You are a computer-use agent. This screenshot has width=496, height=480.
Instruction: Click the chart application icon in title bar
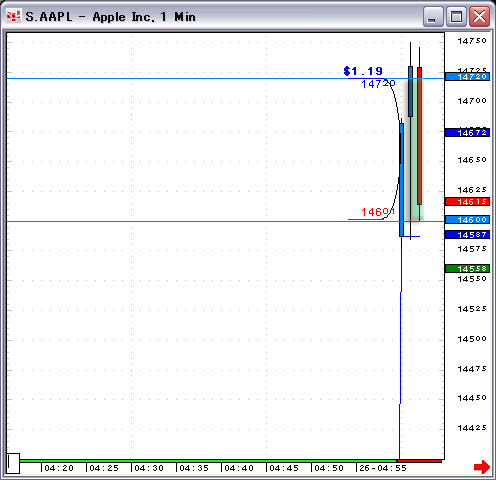pyautogui.click(x=14, y=16)
